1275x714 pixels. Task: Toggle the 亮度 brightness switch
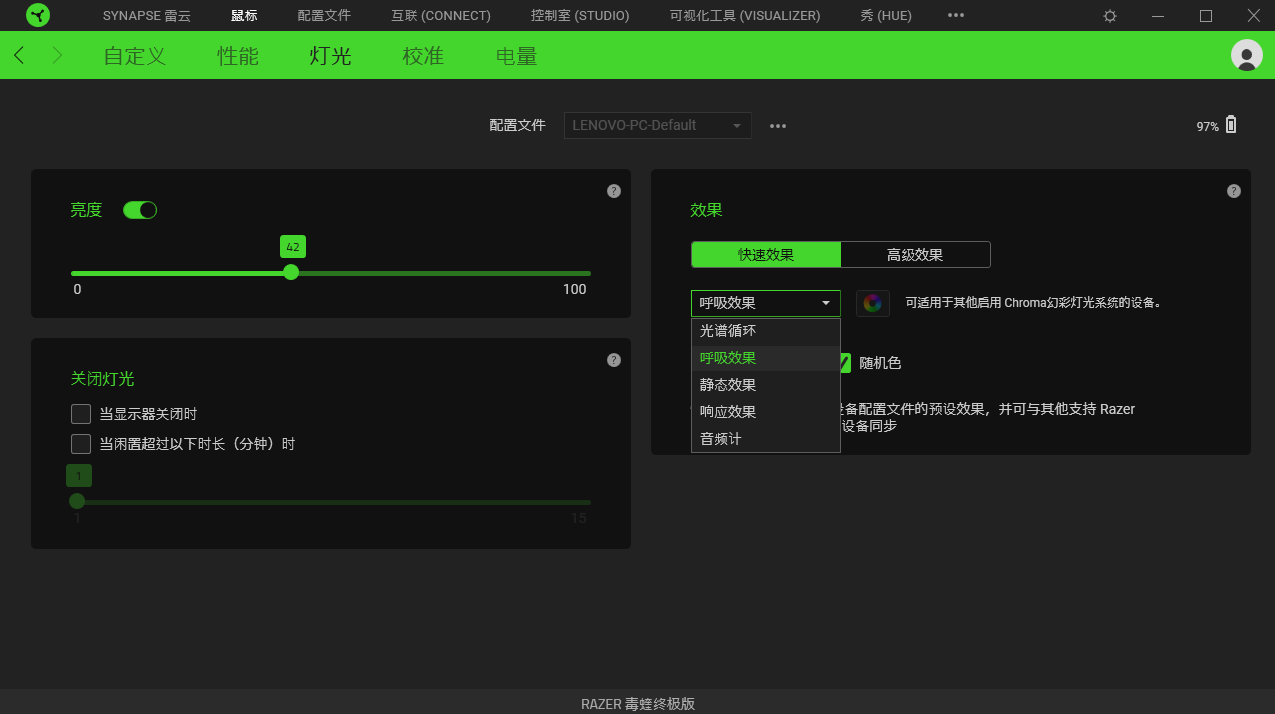[140, 210]
